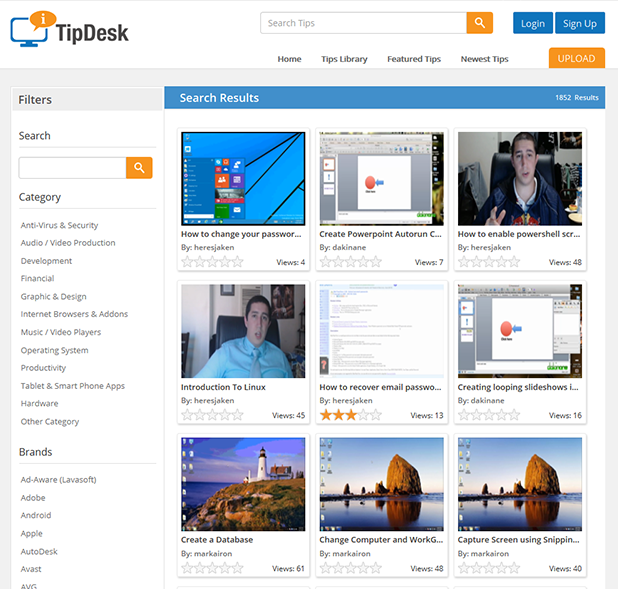Go to the Featured Tips page
This screenshot has height=589, width=618.
pos(414,59)
